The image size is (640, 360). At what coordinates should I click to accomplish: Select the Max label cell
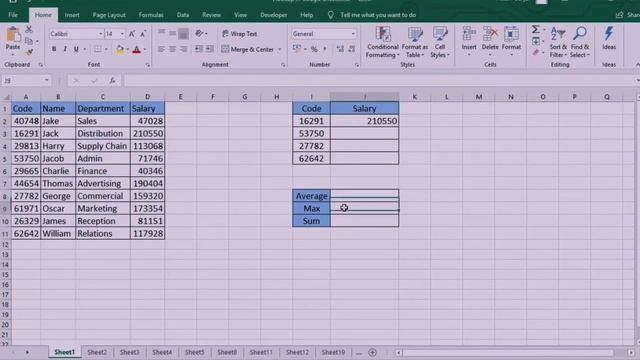[x=311, y=209]
